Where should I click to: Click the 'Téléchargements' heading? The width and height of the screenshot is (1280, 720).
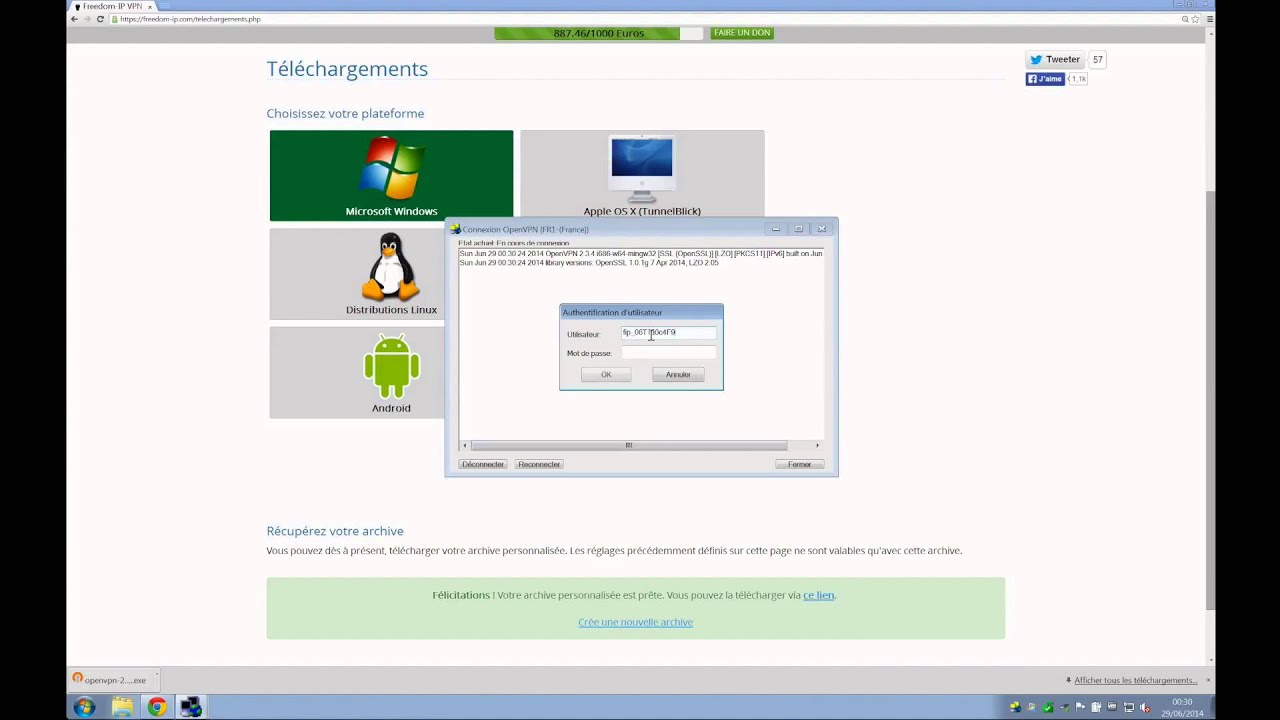pos(347,69)
